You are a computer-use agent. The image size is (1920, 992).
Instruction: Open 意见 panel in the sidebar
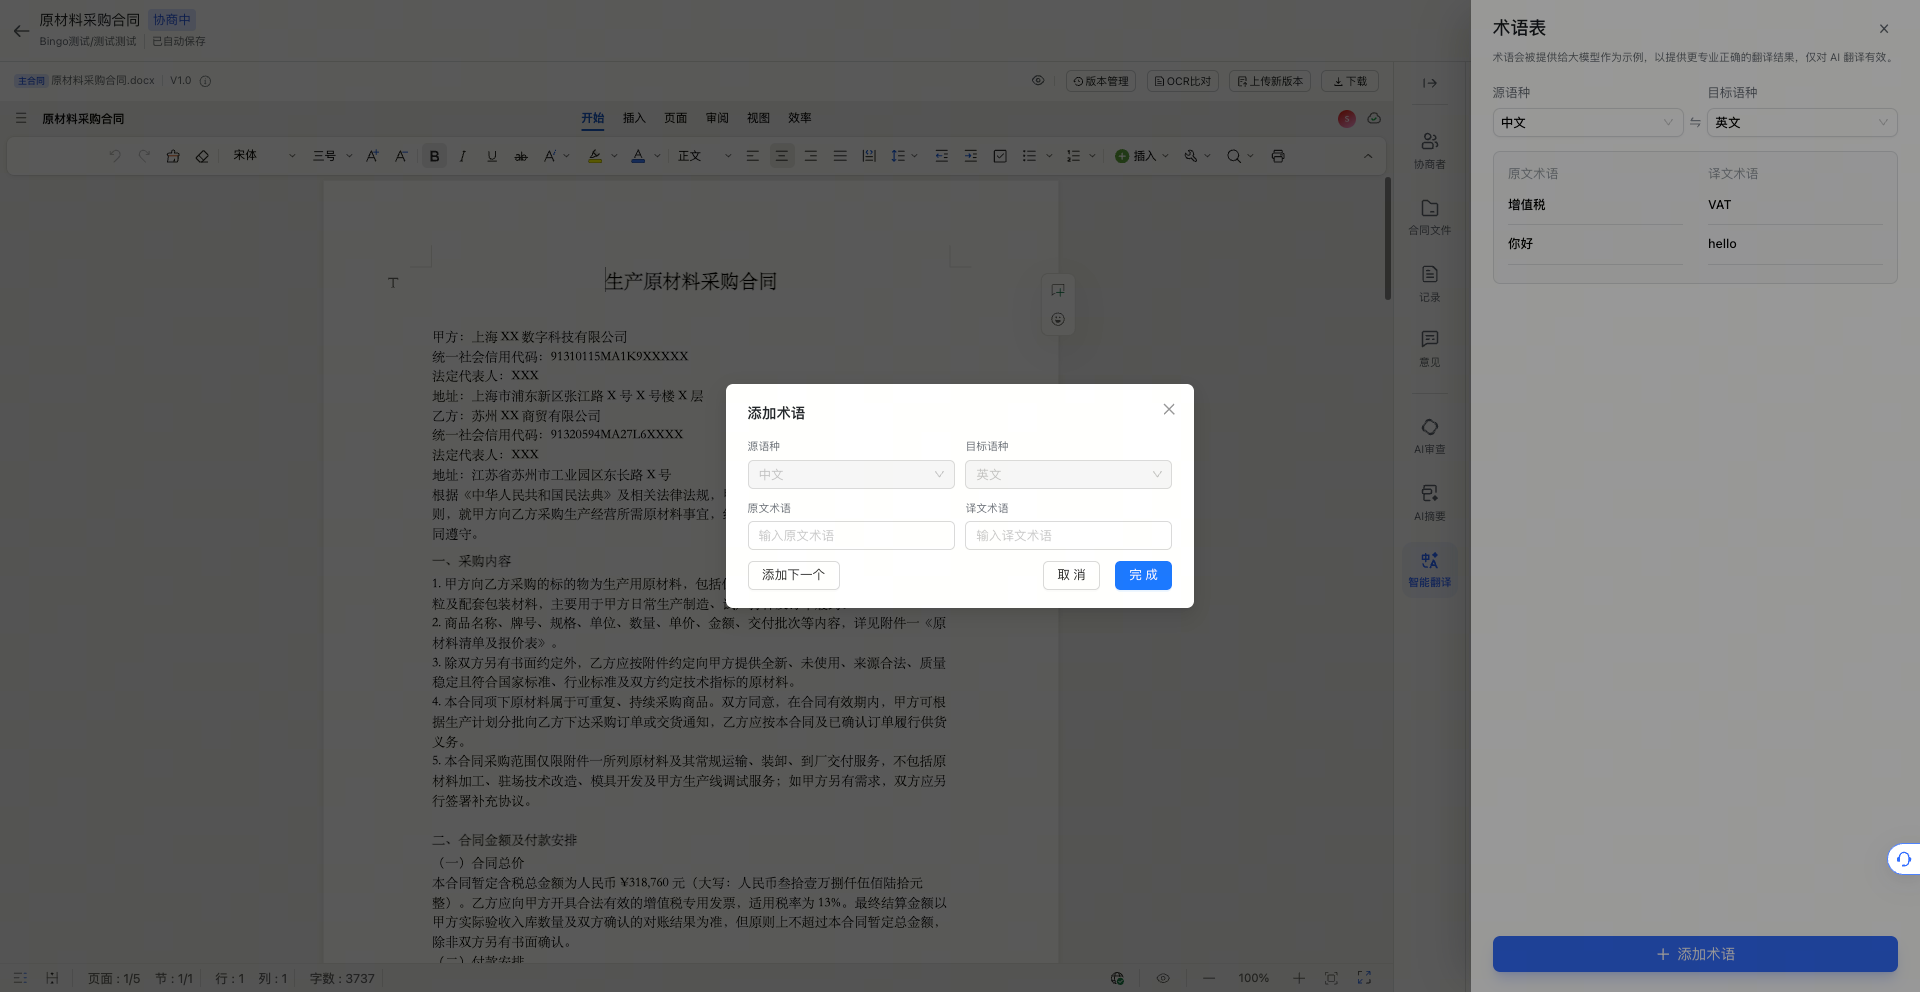1430,349
